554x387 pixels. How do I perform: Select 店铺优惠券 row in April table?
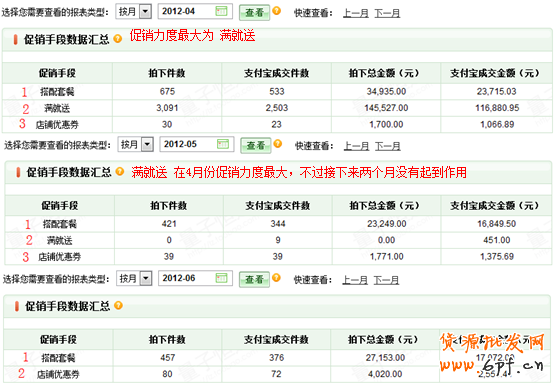point(277,124)
